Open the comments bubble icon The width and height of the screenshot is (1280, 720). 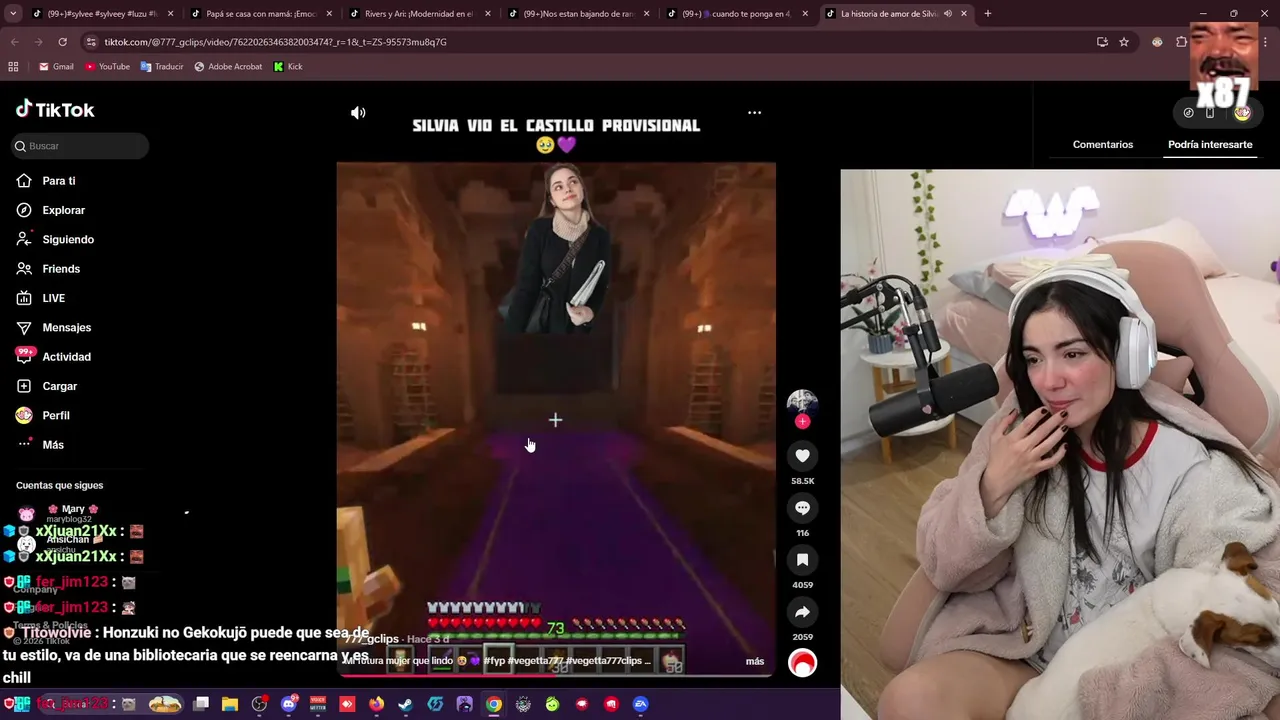tap(802, 508)
